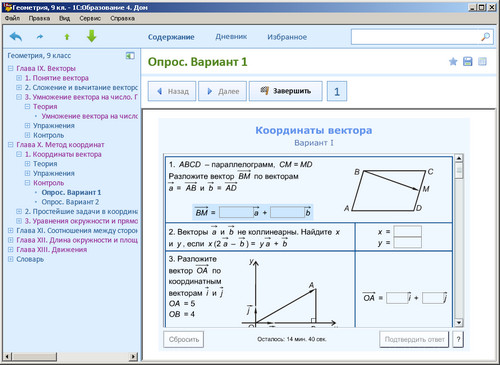Switch to the Дневник tab

pyautogui.click(x=231, y=37)
